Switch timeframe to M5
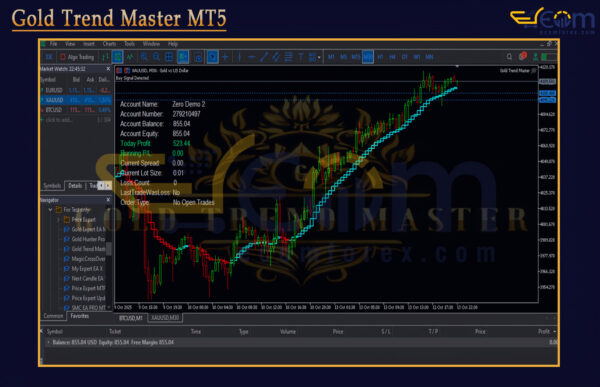600x387 pixels. click(343, 57)
